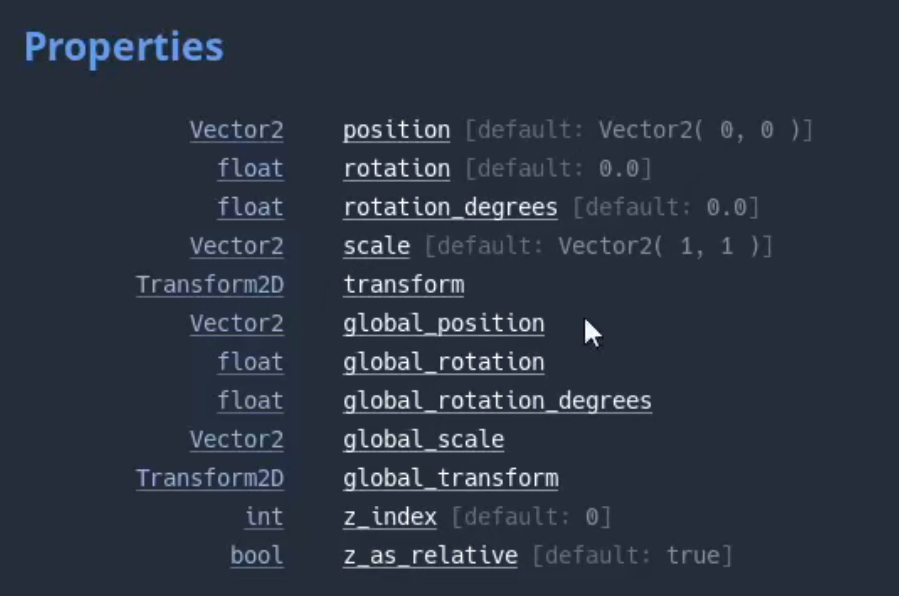Open the z_index property link
Image resolution: width=899 pixels, height=596 pixels.
click(390, 517)
